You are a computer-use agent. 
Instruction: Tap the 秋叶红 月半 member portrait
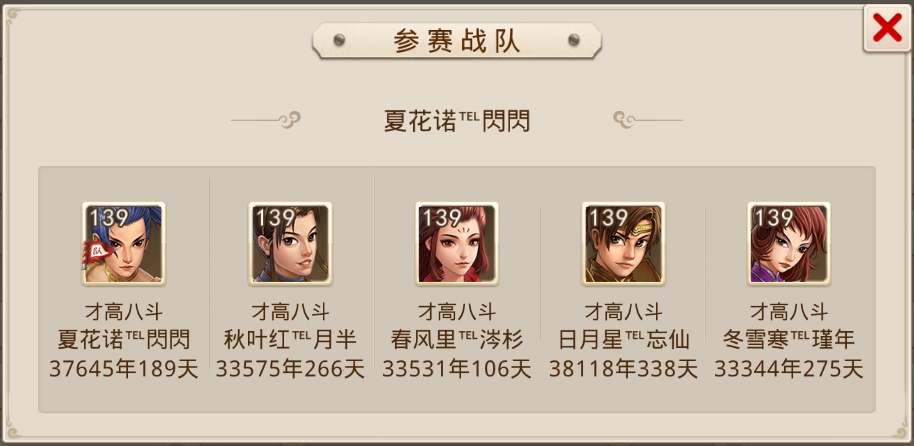[x=290, y=243]
